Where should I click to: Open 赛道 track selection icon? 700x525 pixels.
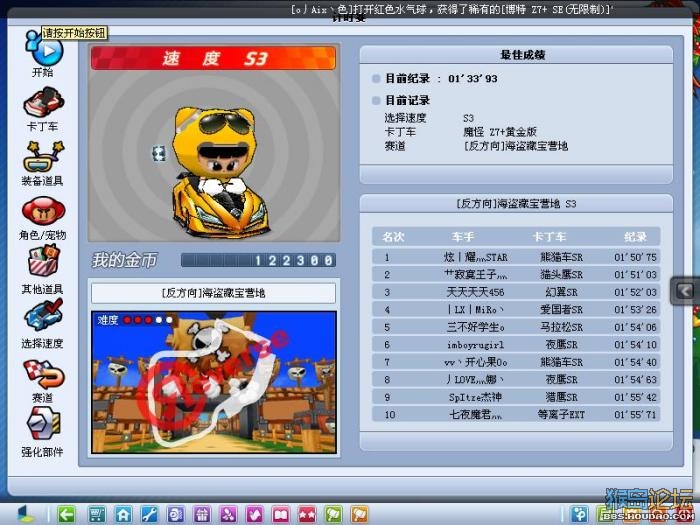[44, 374]
